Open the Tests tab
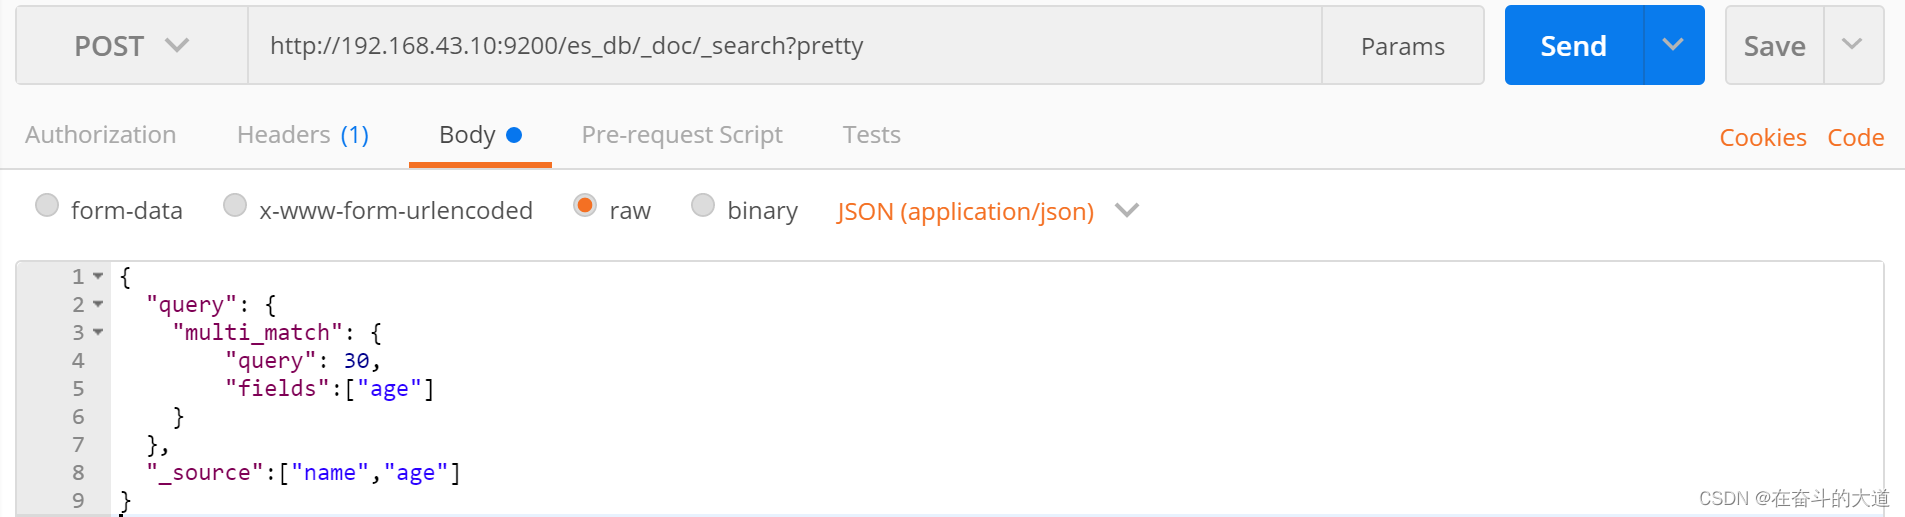The width and height of the screenshot is (1905, 517). pyautogui.click(x=871, y=135)
